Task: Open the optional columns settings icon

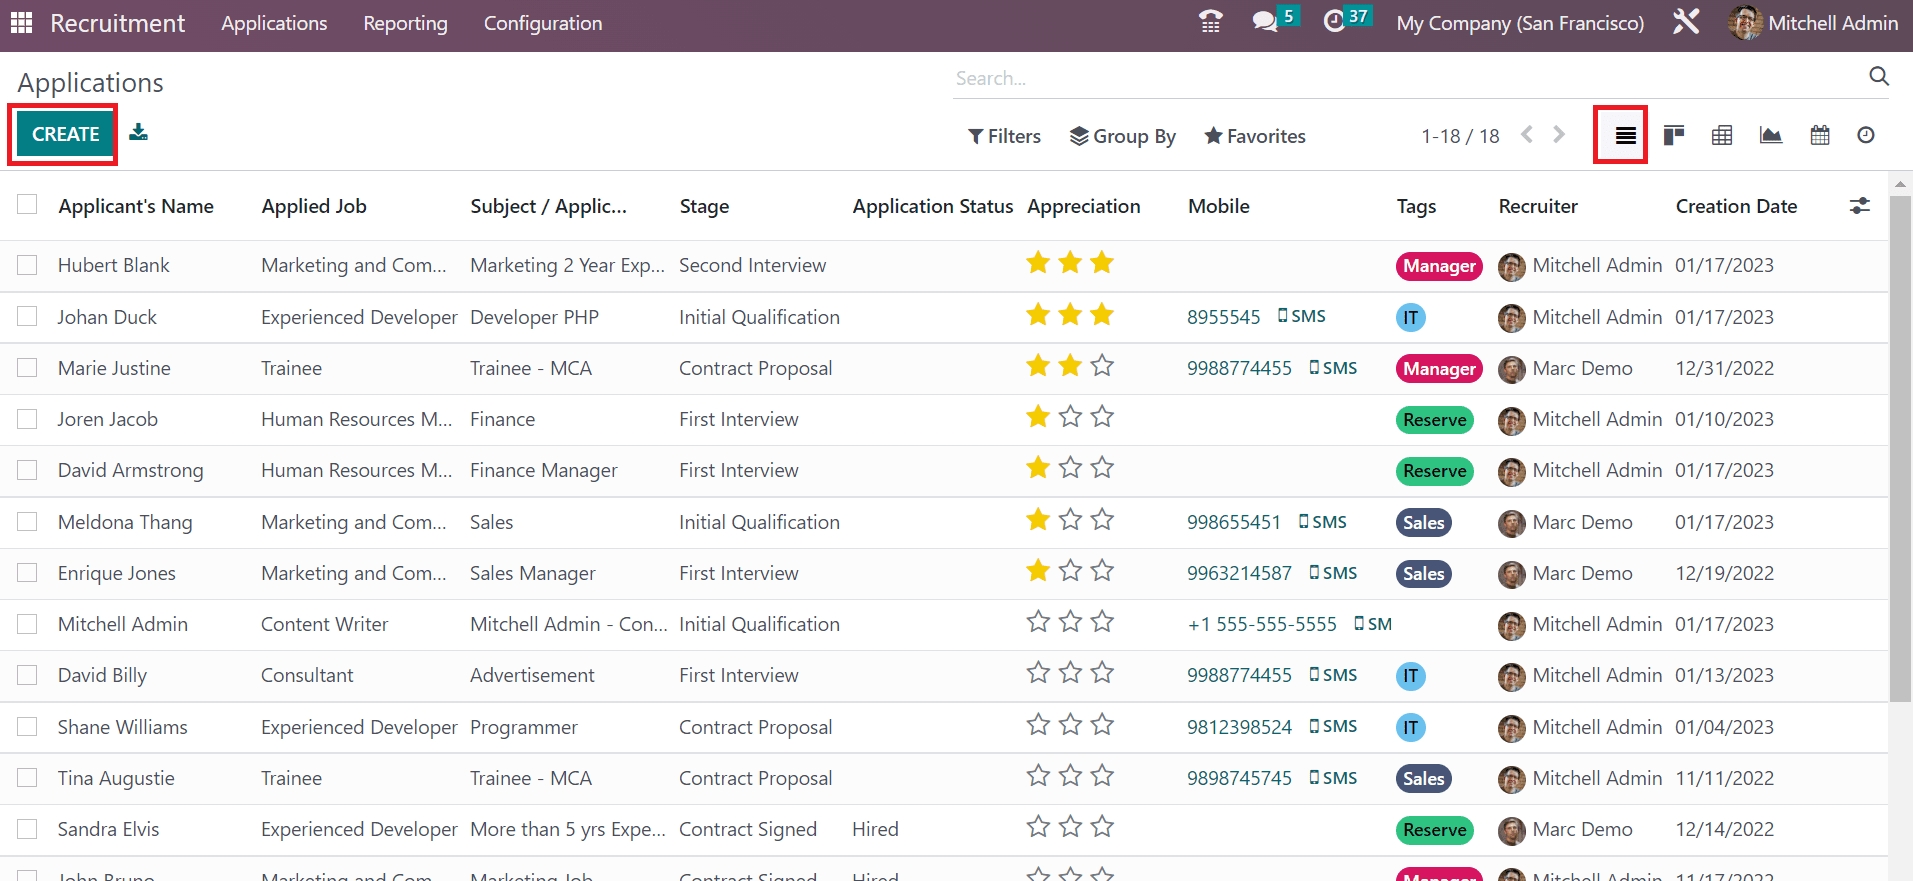Action: (x=1859, y=206)
